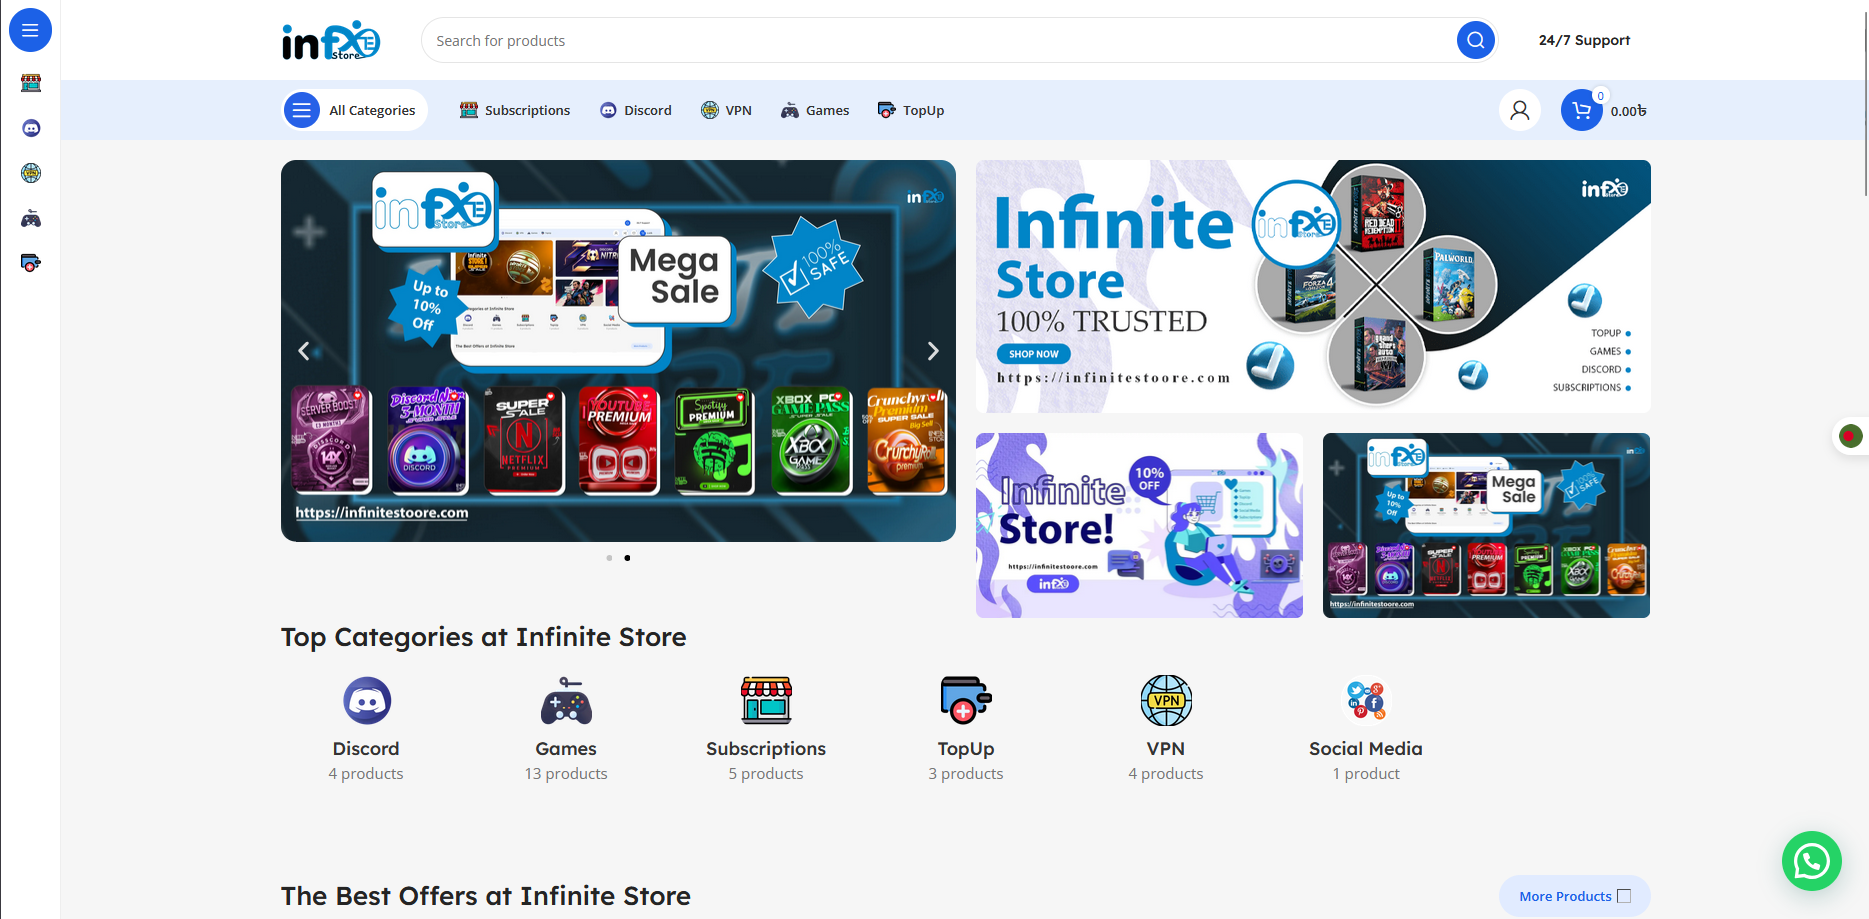The image size is (1869, 919).
Task: Select the first carousel pagination dot
Action: pos(609,558)
